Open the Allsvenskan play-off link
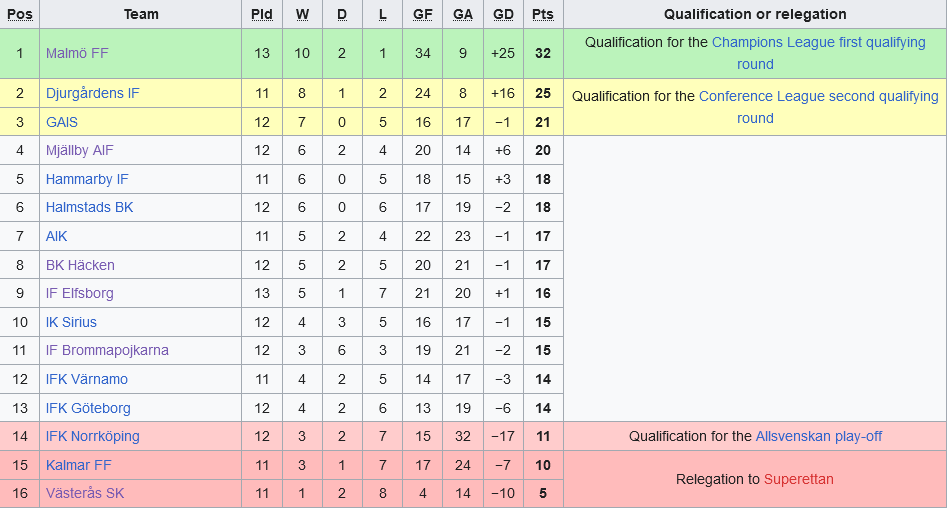This screenshot has height=512, width=949. point(818,436)
